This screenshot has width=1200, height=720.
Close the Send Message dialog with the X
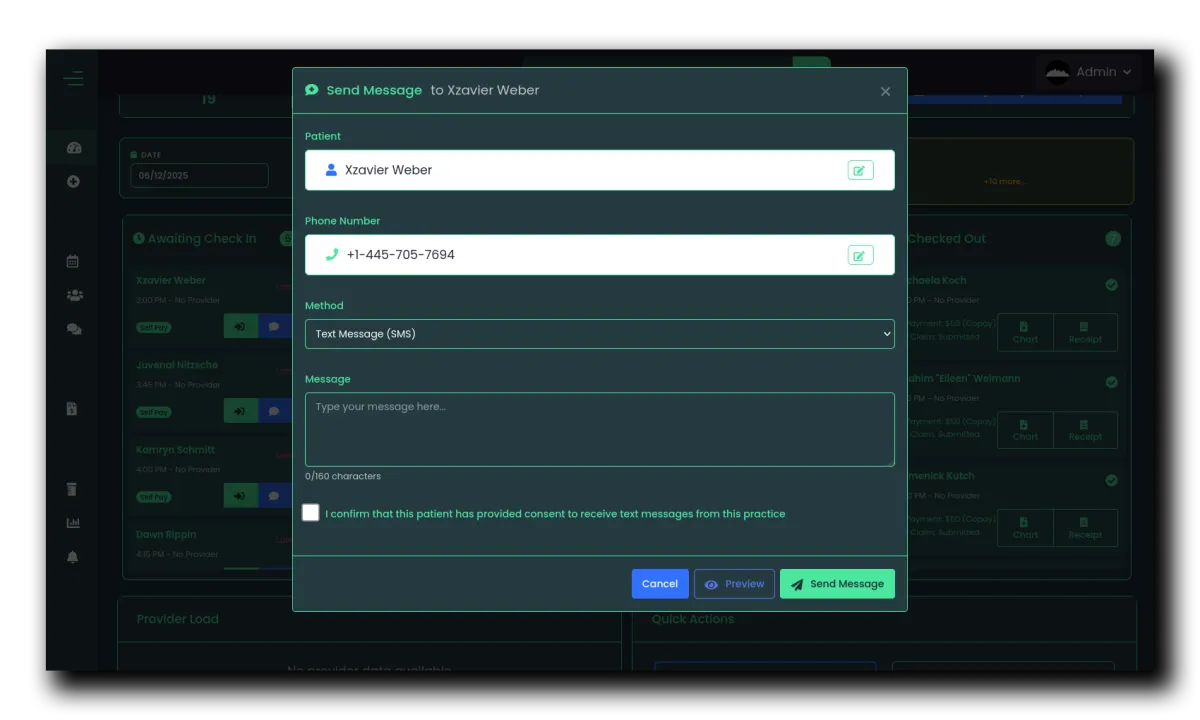885,91
